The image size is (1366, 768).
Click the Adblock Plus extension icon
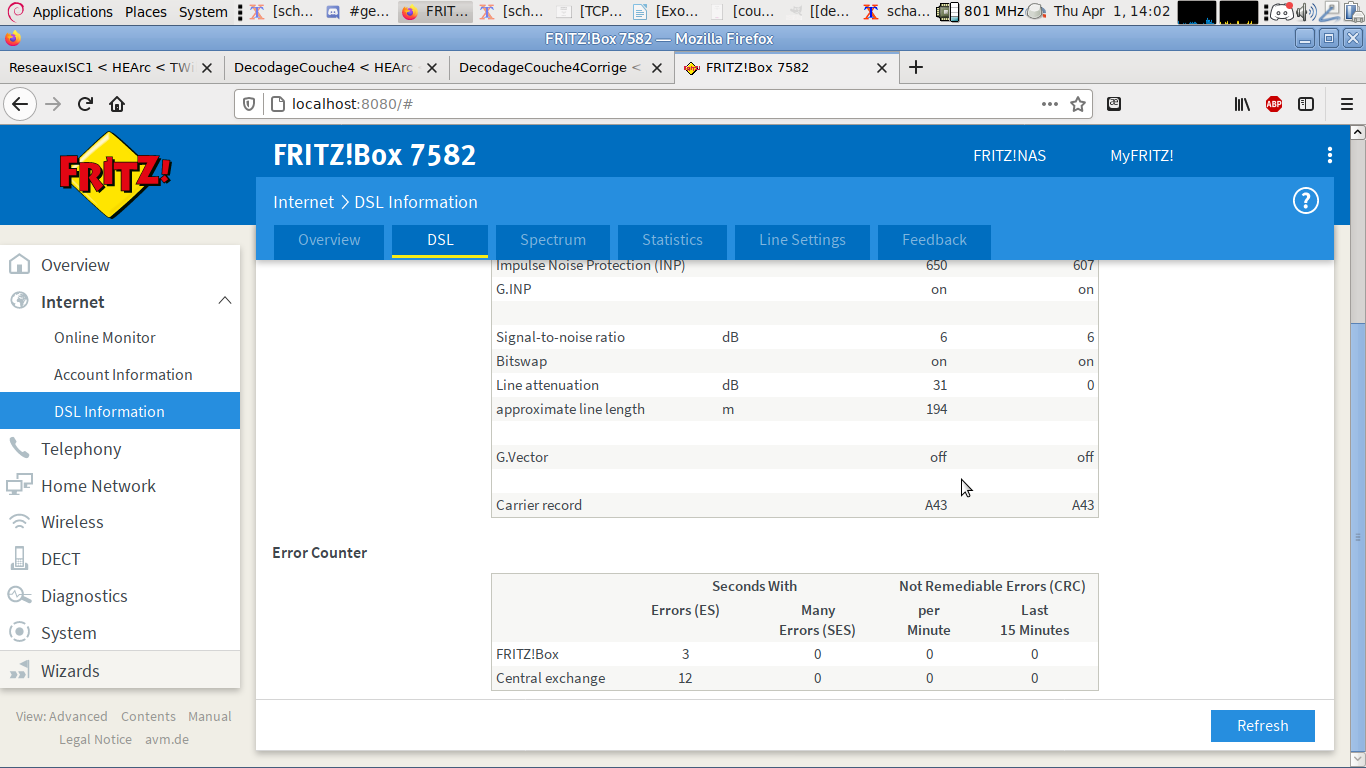[1274, 104]
